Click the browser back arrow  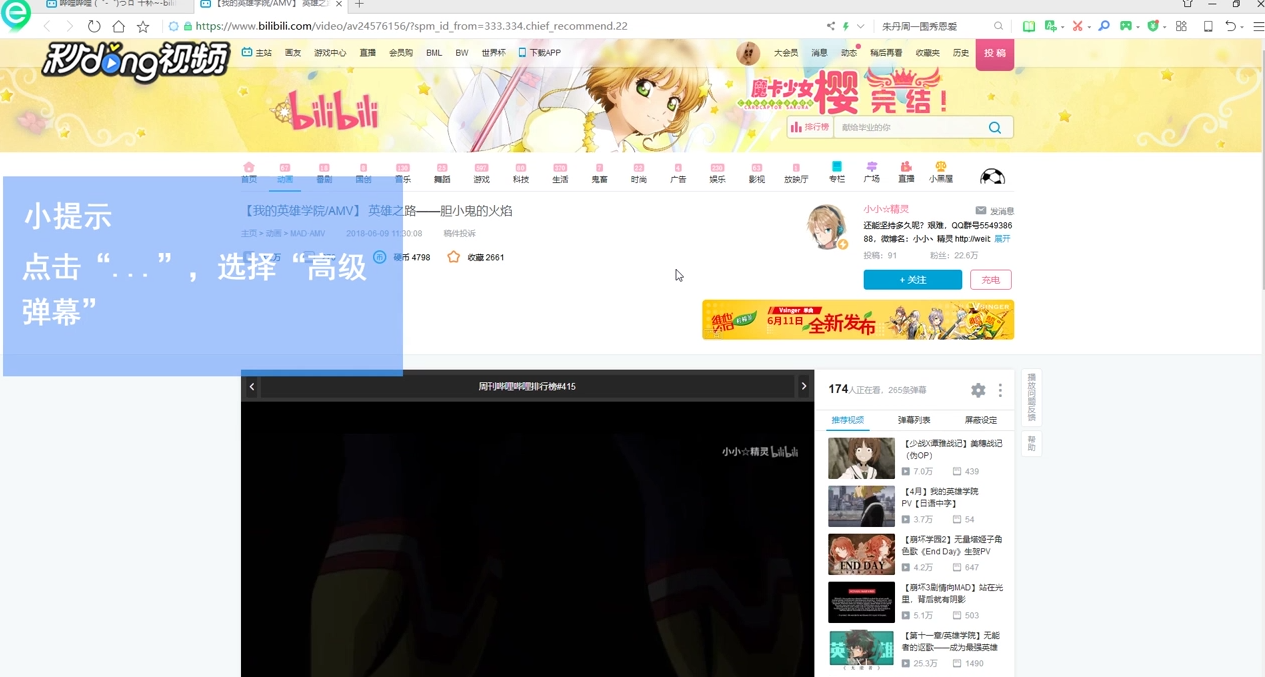point(46,26)
